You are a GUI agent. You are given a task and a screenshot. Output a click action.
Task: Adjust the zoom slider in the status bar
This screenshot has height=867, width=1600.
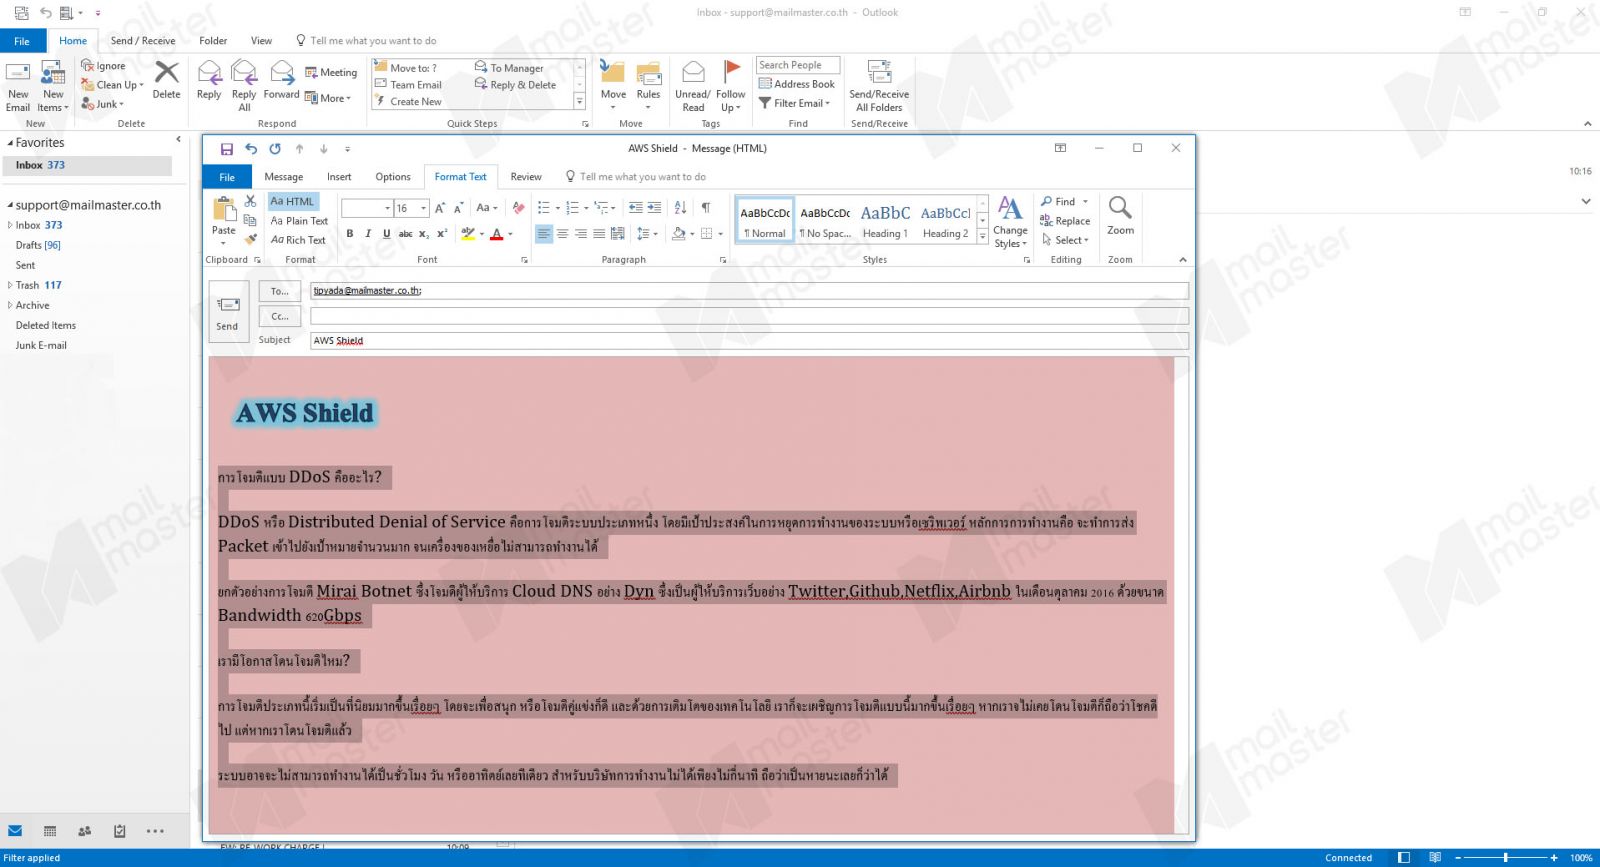click(1506, 858)
